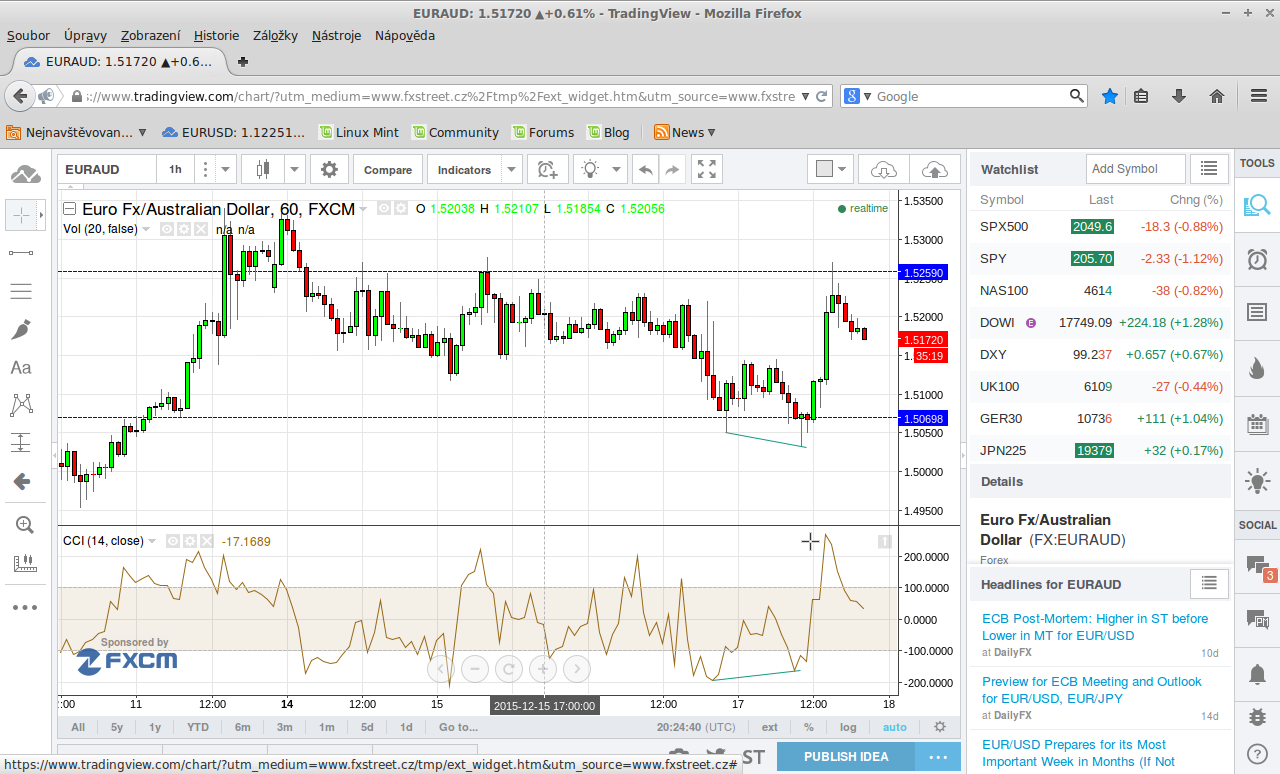
Task: Open the layout square dropdown
Action: pos(831,169)
